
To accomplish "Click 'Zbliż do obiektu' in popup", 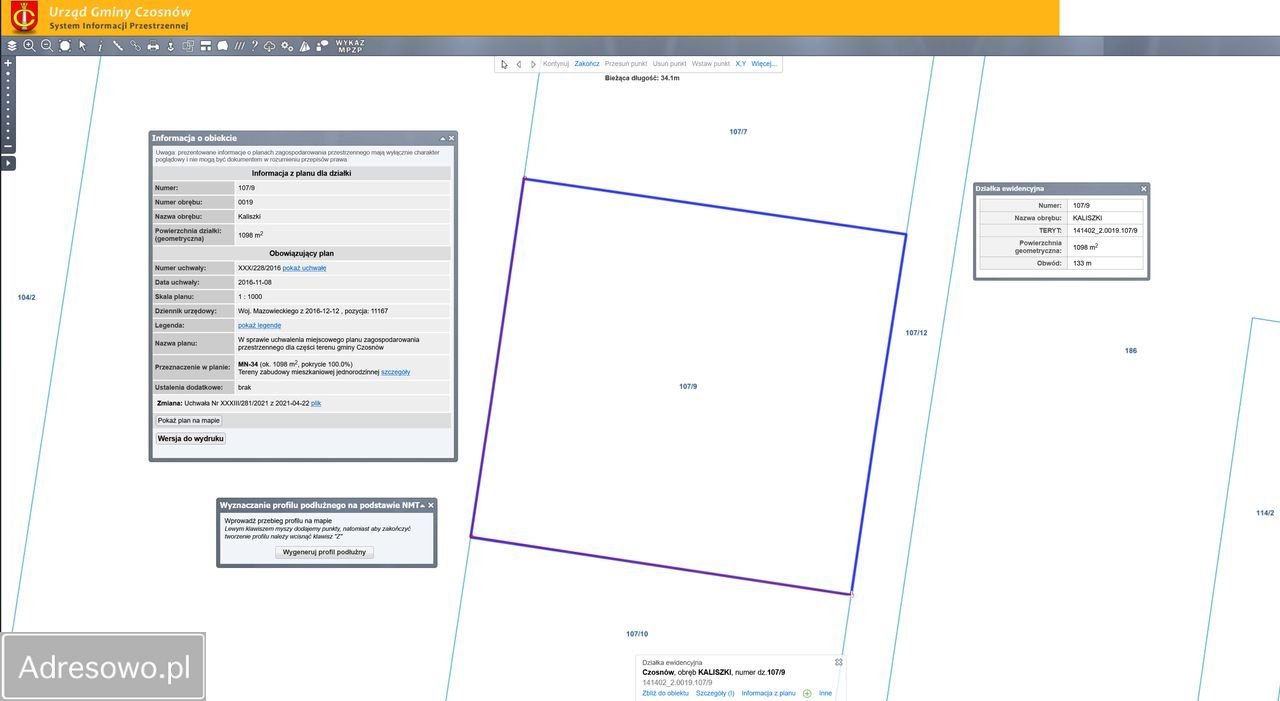I will [x=665, y=693].
